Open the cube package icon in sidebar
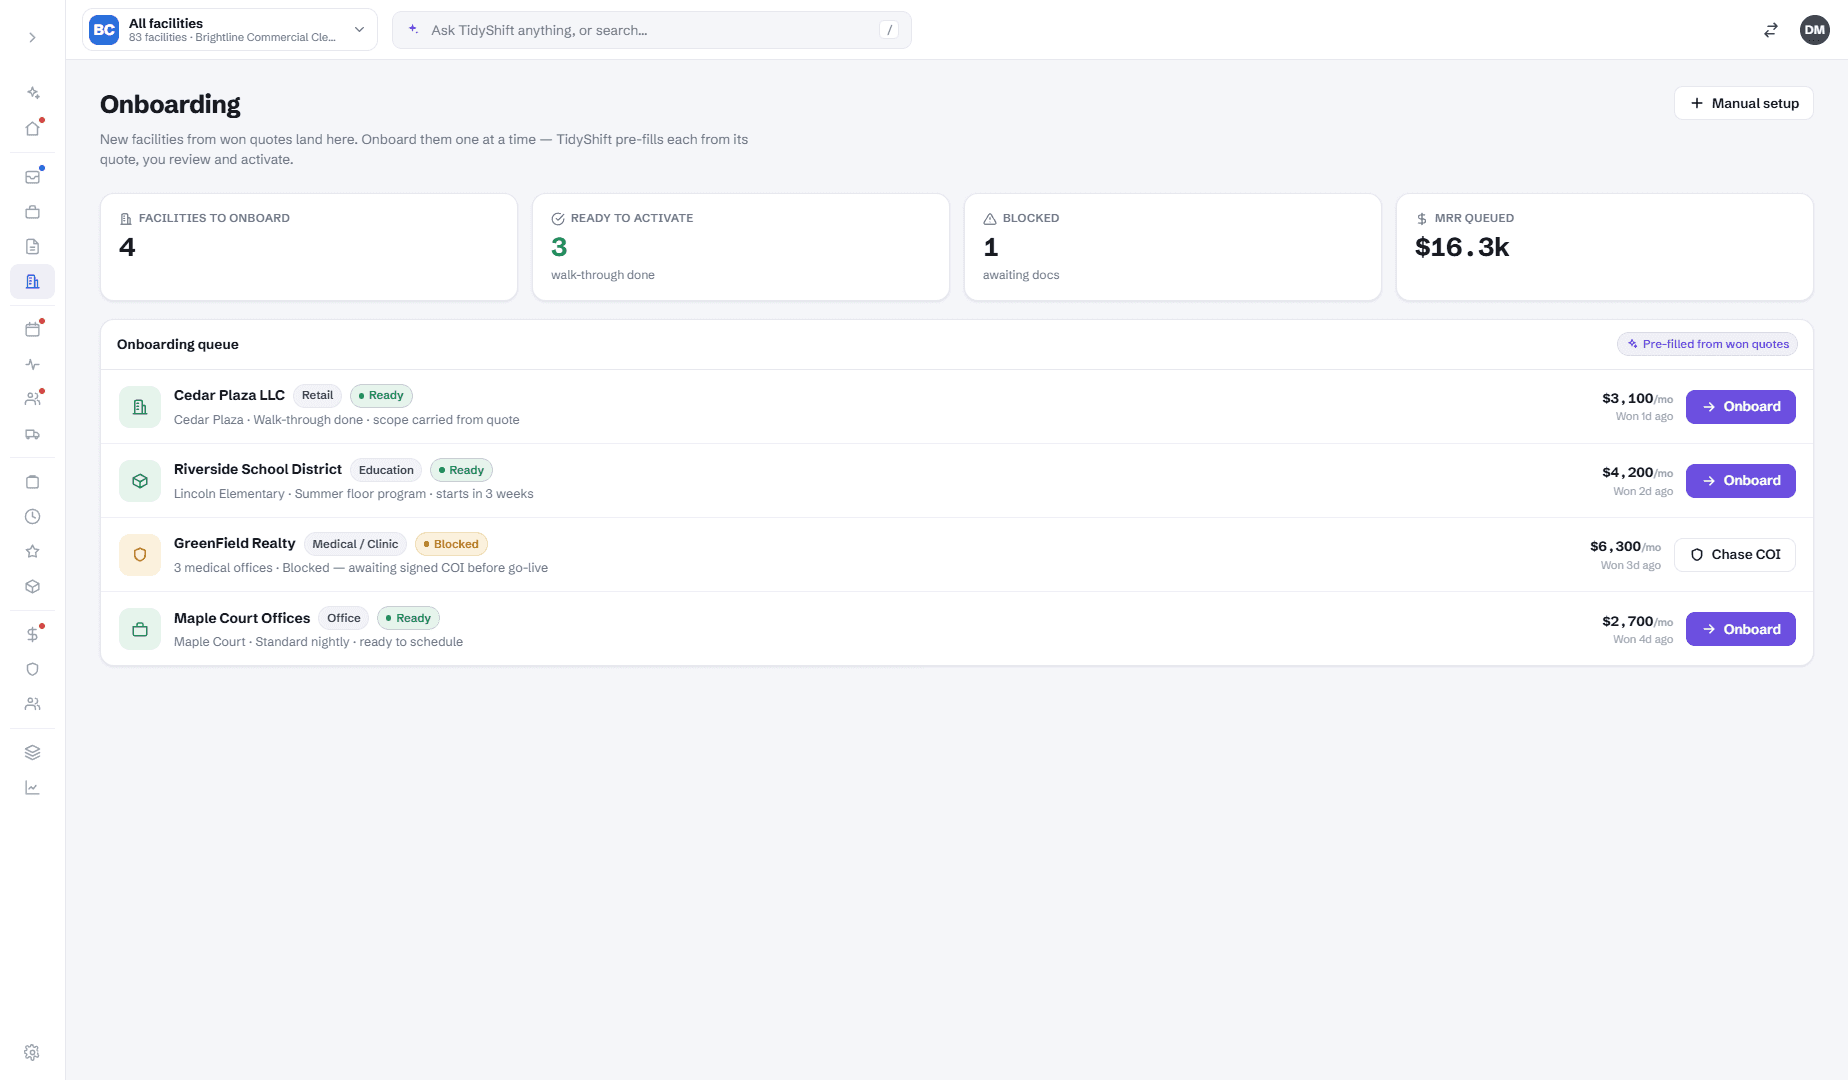Image resolution: width=1848 pixels, height=1080 pixels. pos(32,587)
